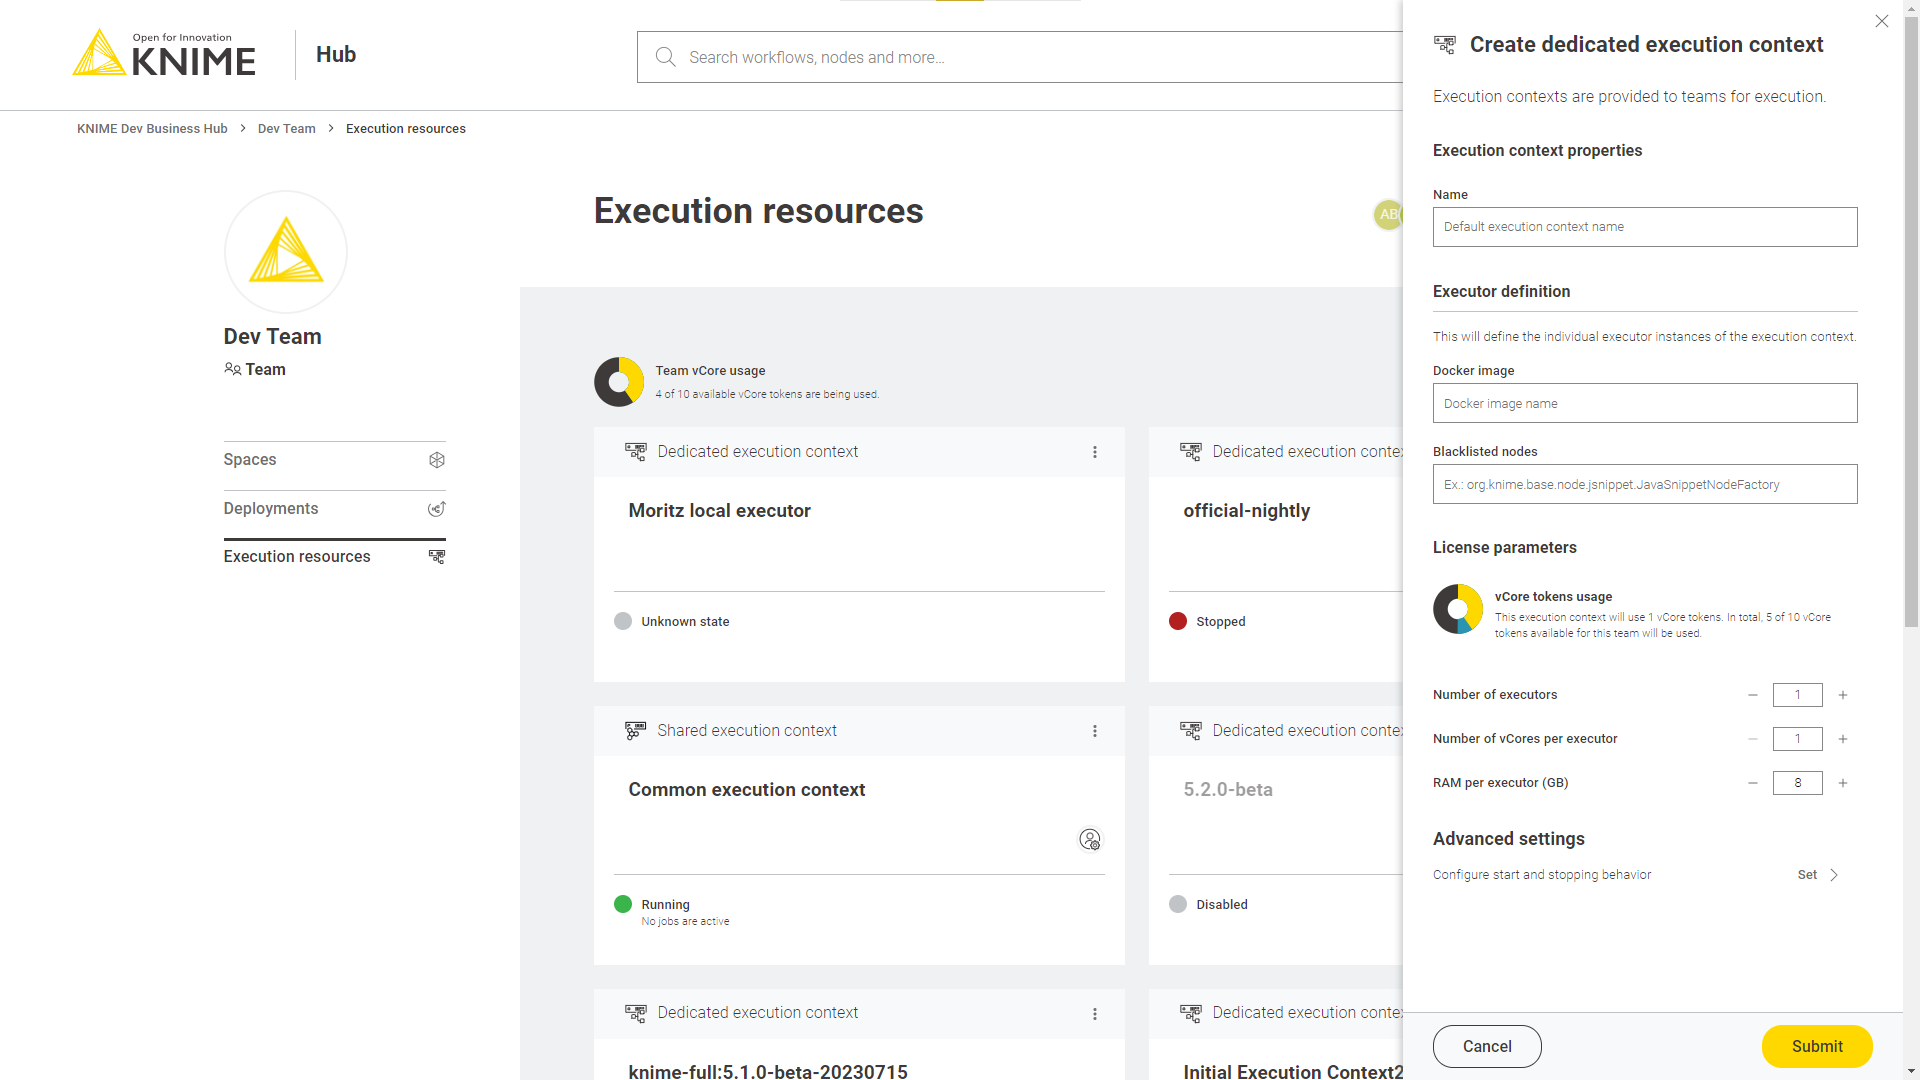This screenshot has height=1080, width=1920.
Task: Click the red Stopped status indicator
Action: 1178,621
